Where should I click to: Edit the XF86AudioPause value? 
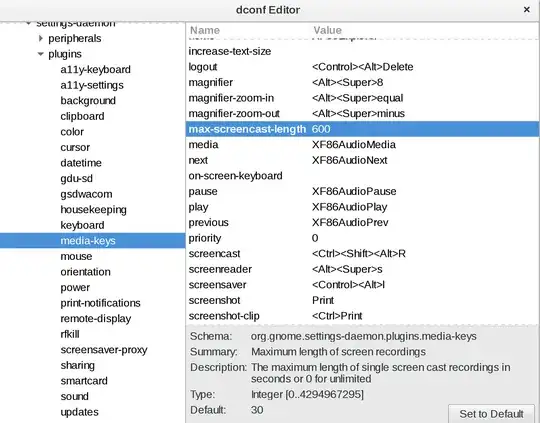(354, 192)
